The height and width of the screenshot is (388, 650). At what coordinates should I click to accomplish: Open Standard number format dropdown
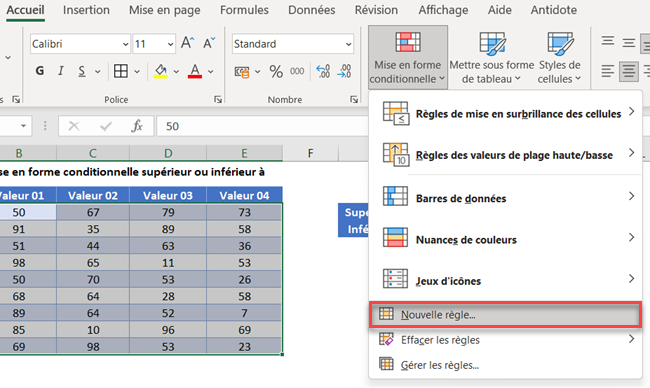coord(348,44)
